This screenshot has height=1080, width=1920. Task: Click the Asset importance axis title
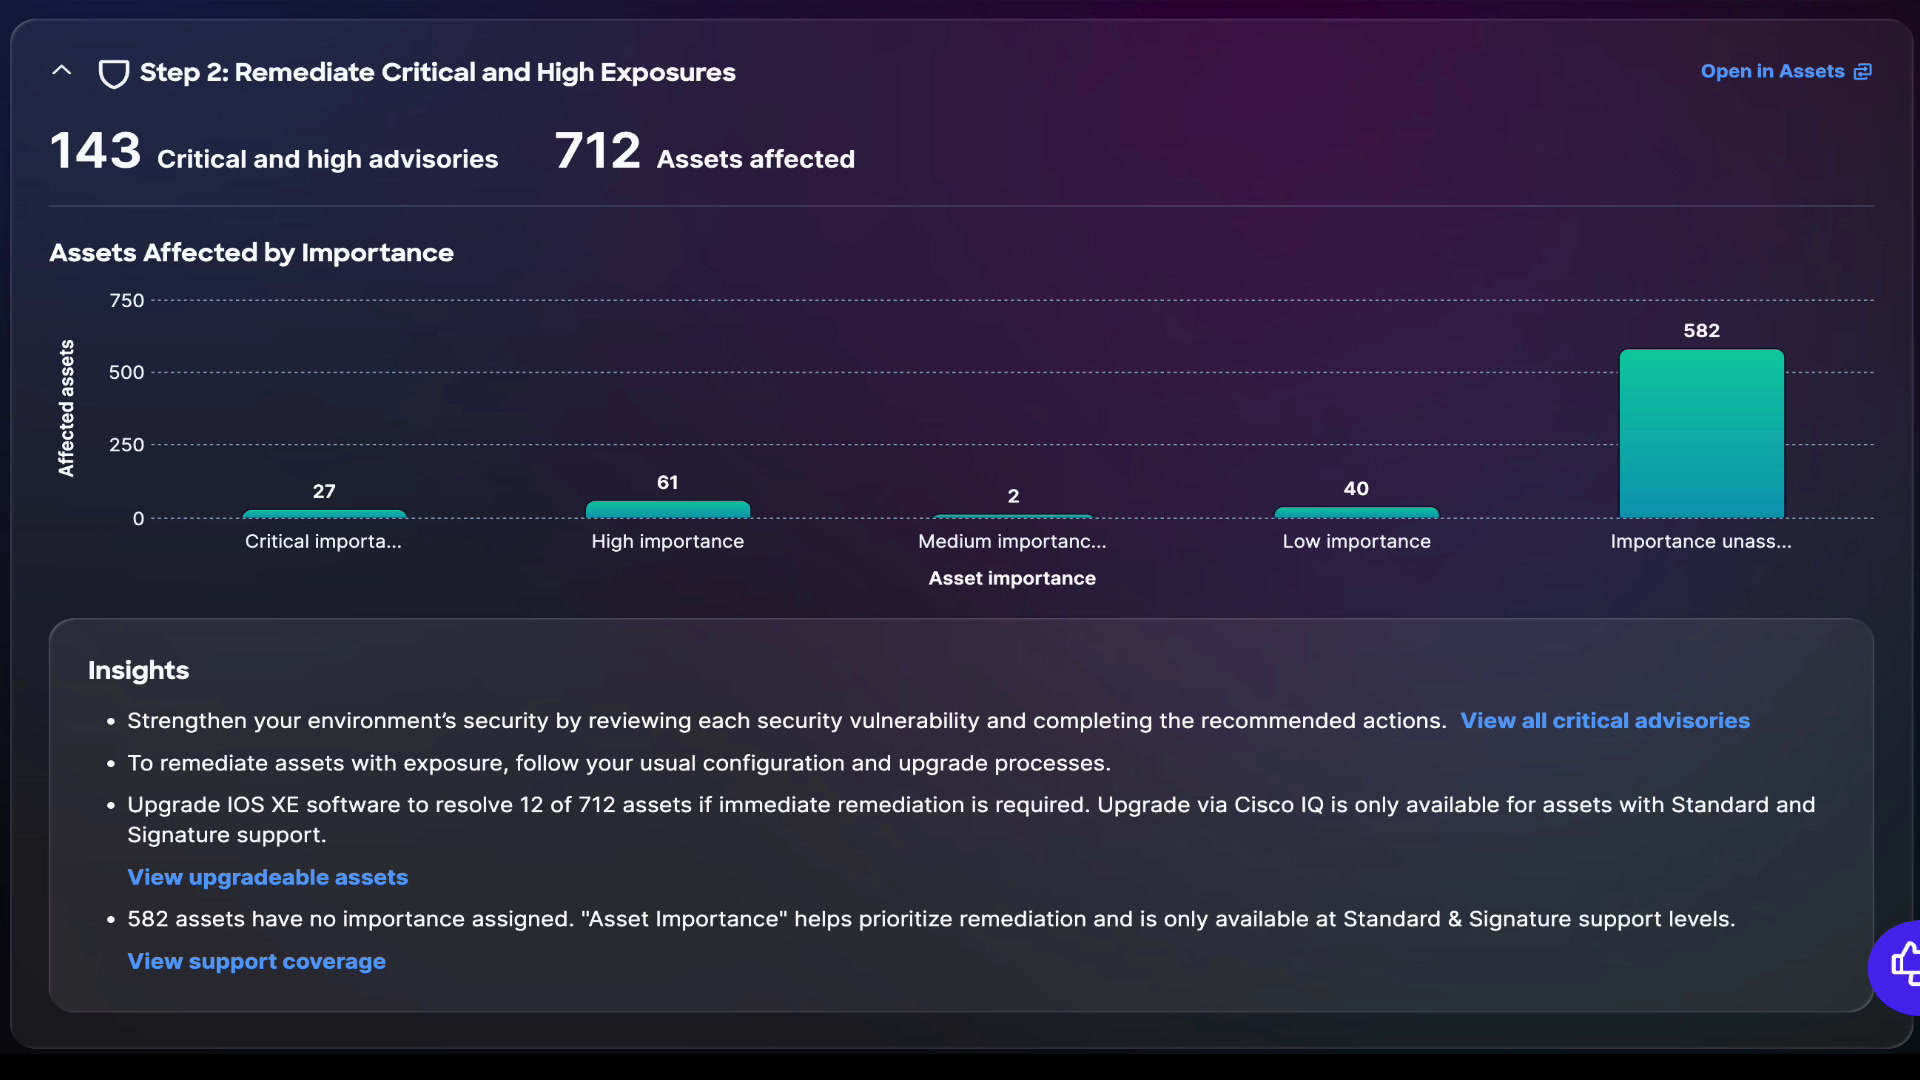click(1012, 578)
